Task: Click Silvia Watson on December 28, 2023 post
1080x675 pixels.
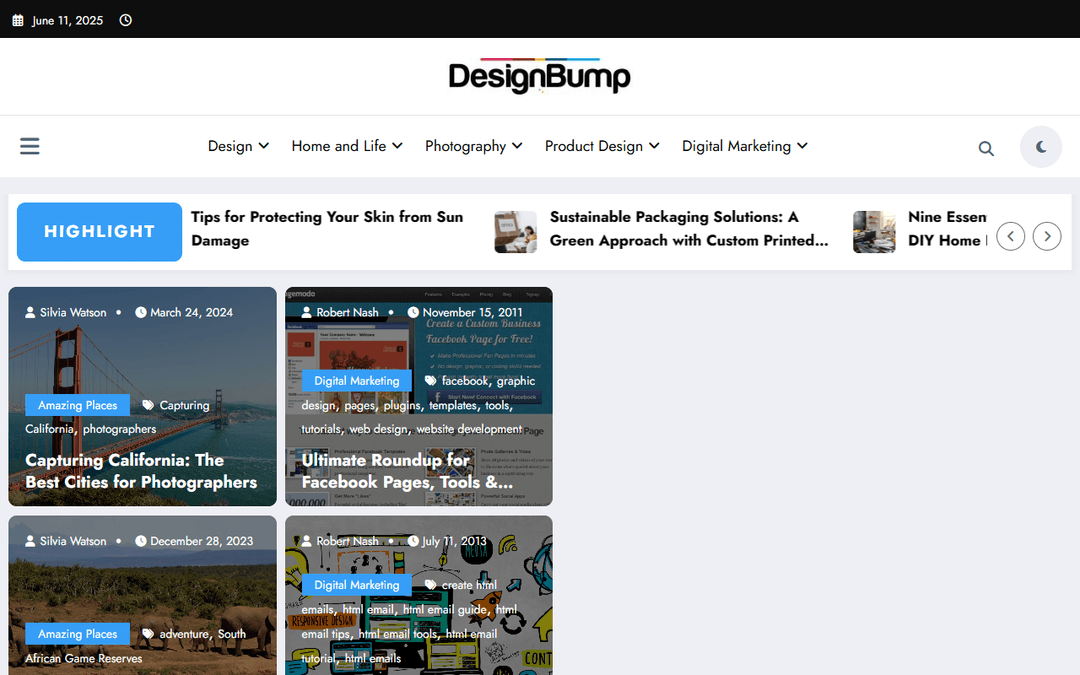Action: [x=73, y=541]
